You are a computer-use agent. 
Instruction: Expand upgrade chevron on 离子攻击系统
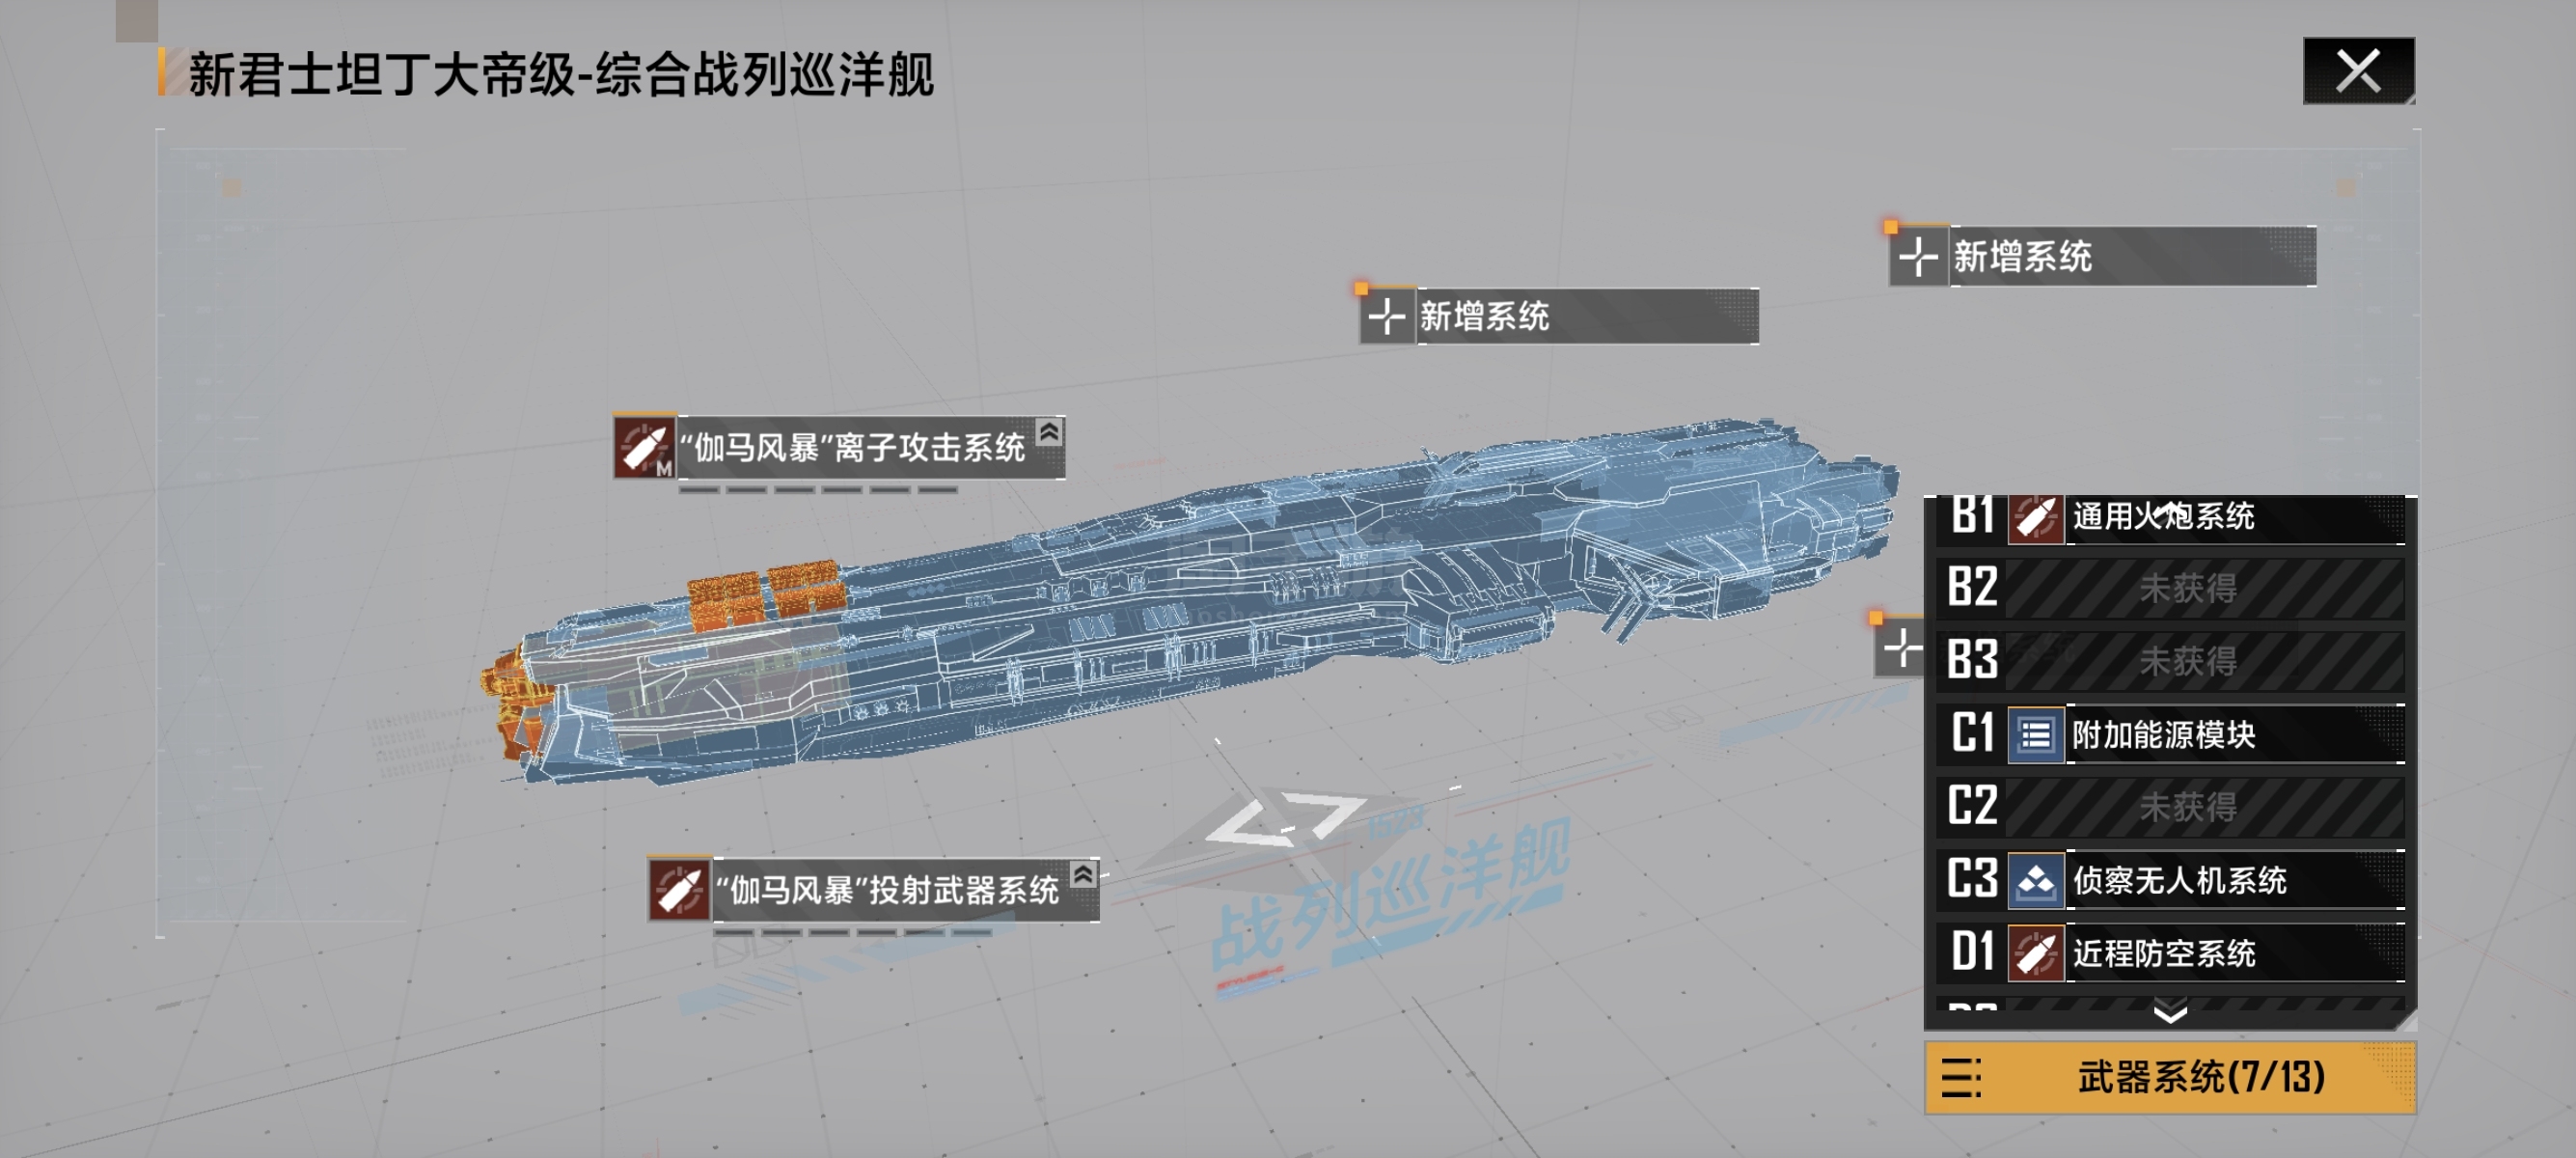1049,432
